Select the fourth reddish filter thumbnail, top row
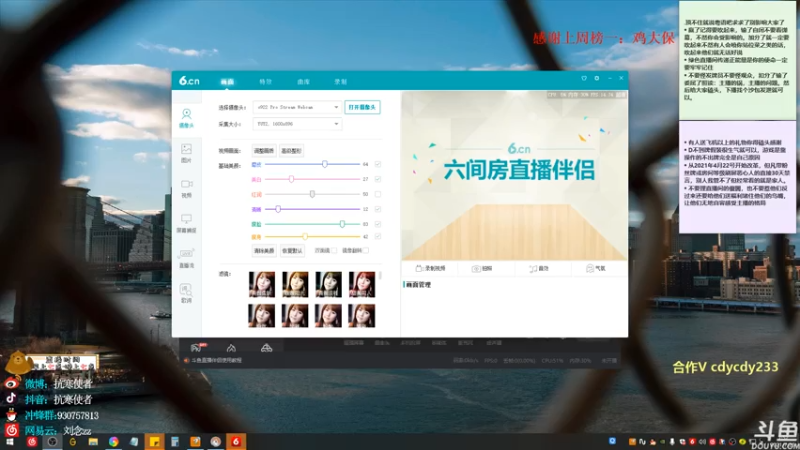 362,284
